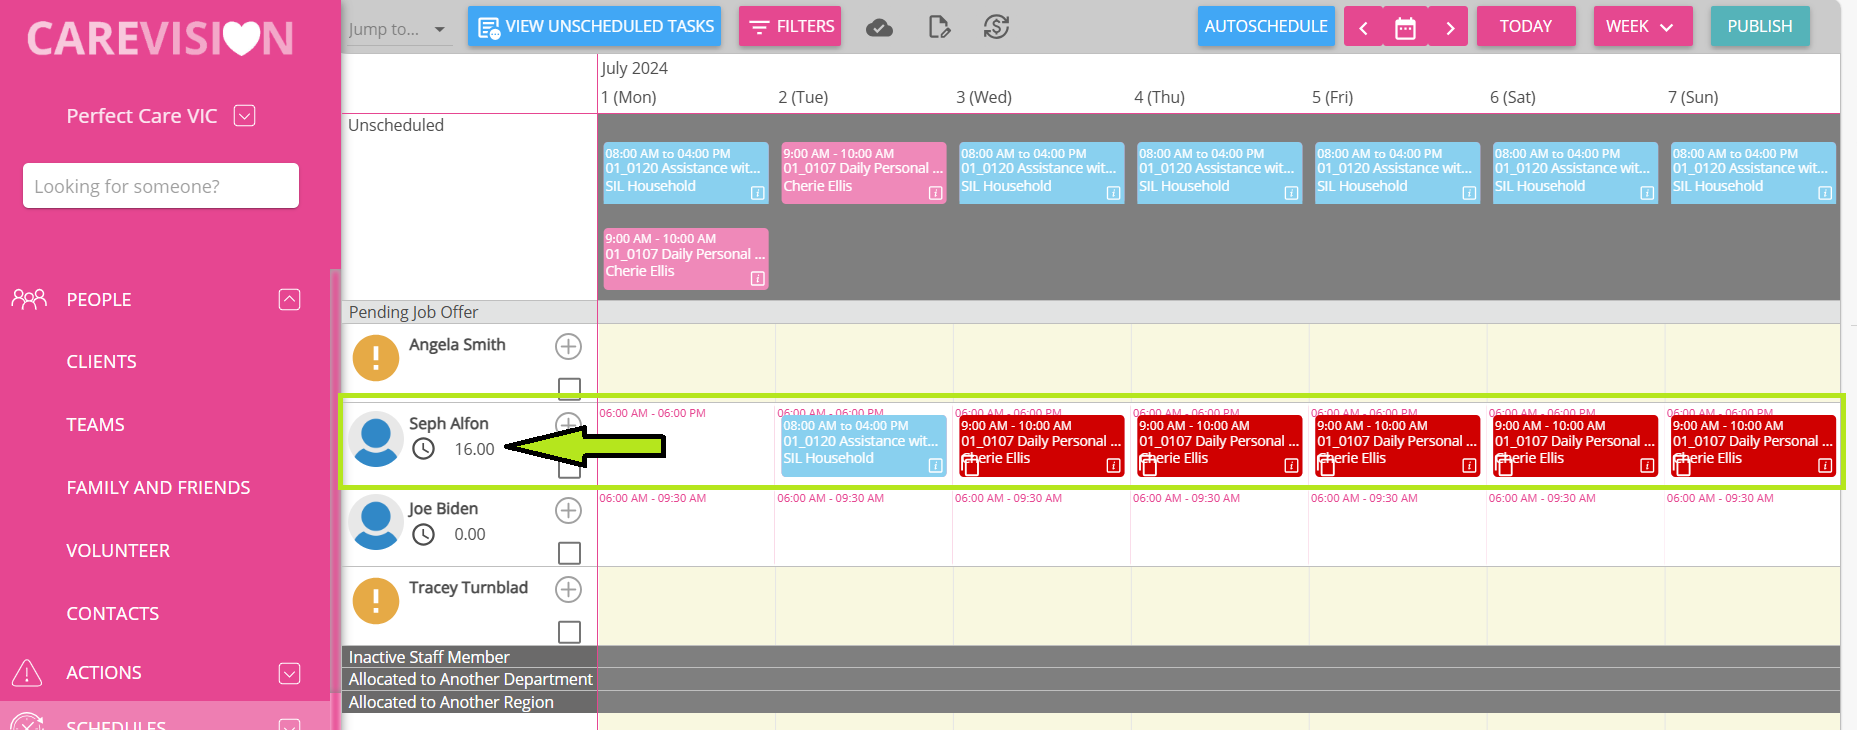Click the CareVision logo
Screen dimensions: 1857x730
tap(160, 39)
